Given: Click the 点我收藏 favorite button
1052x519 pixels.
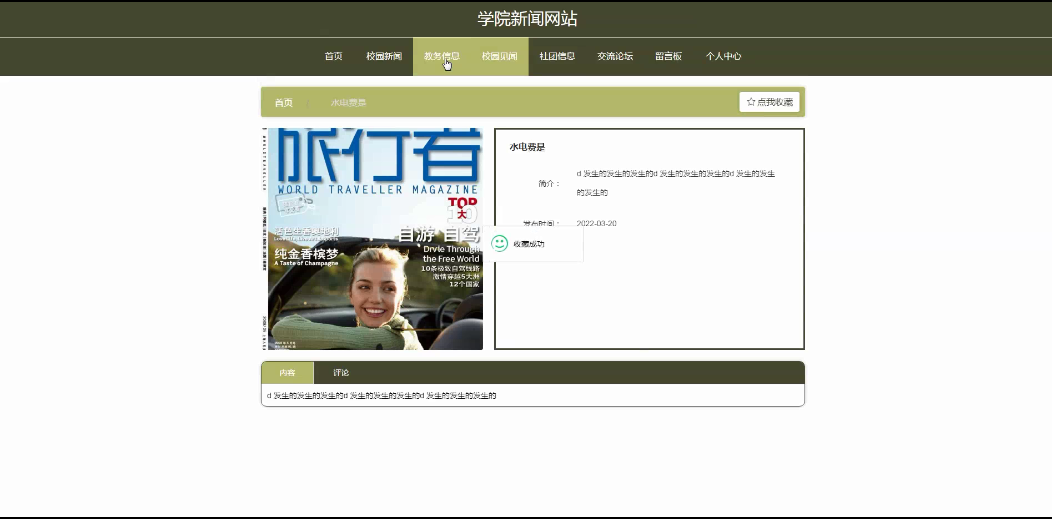Looking at the screenshot, I should 770,102.
